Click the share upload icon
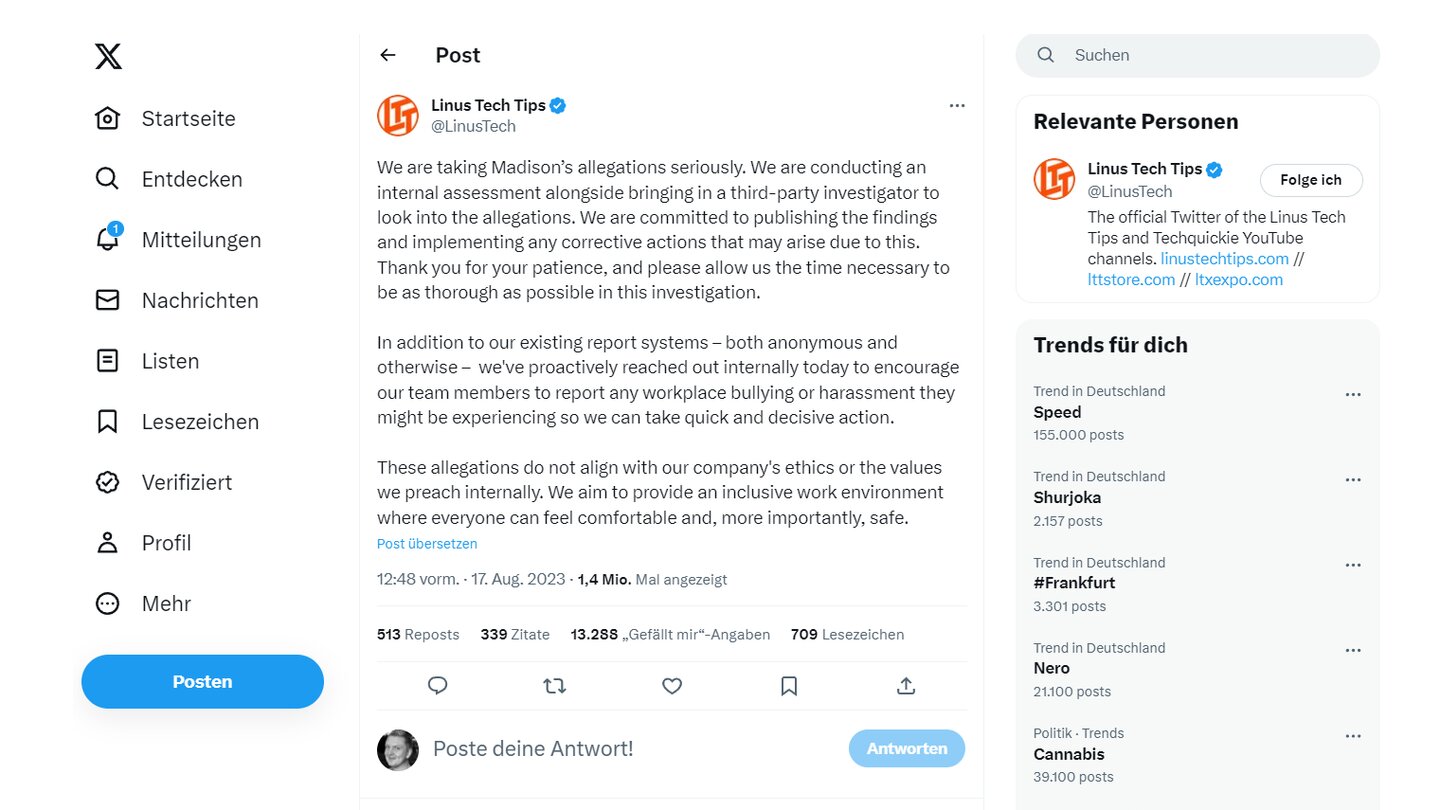 point(906,685)
